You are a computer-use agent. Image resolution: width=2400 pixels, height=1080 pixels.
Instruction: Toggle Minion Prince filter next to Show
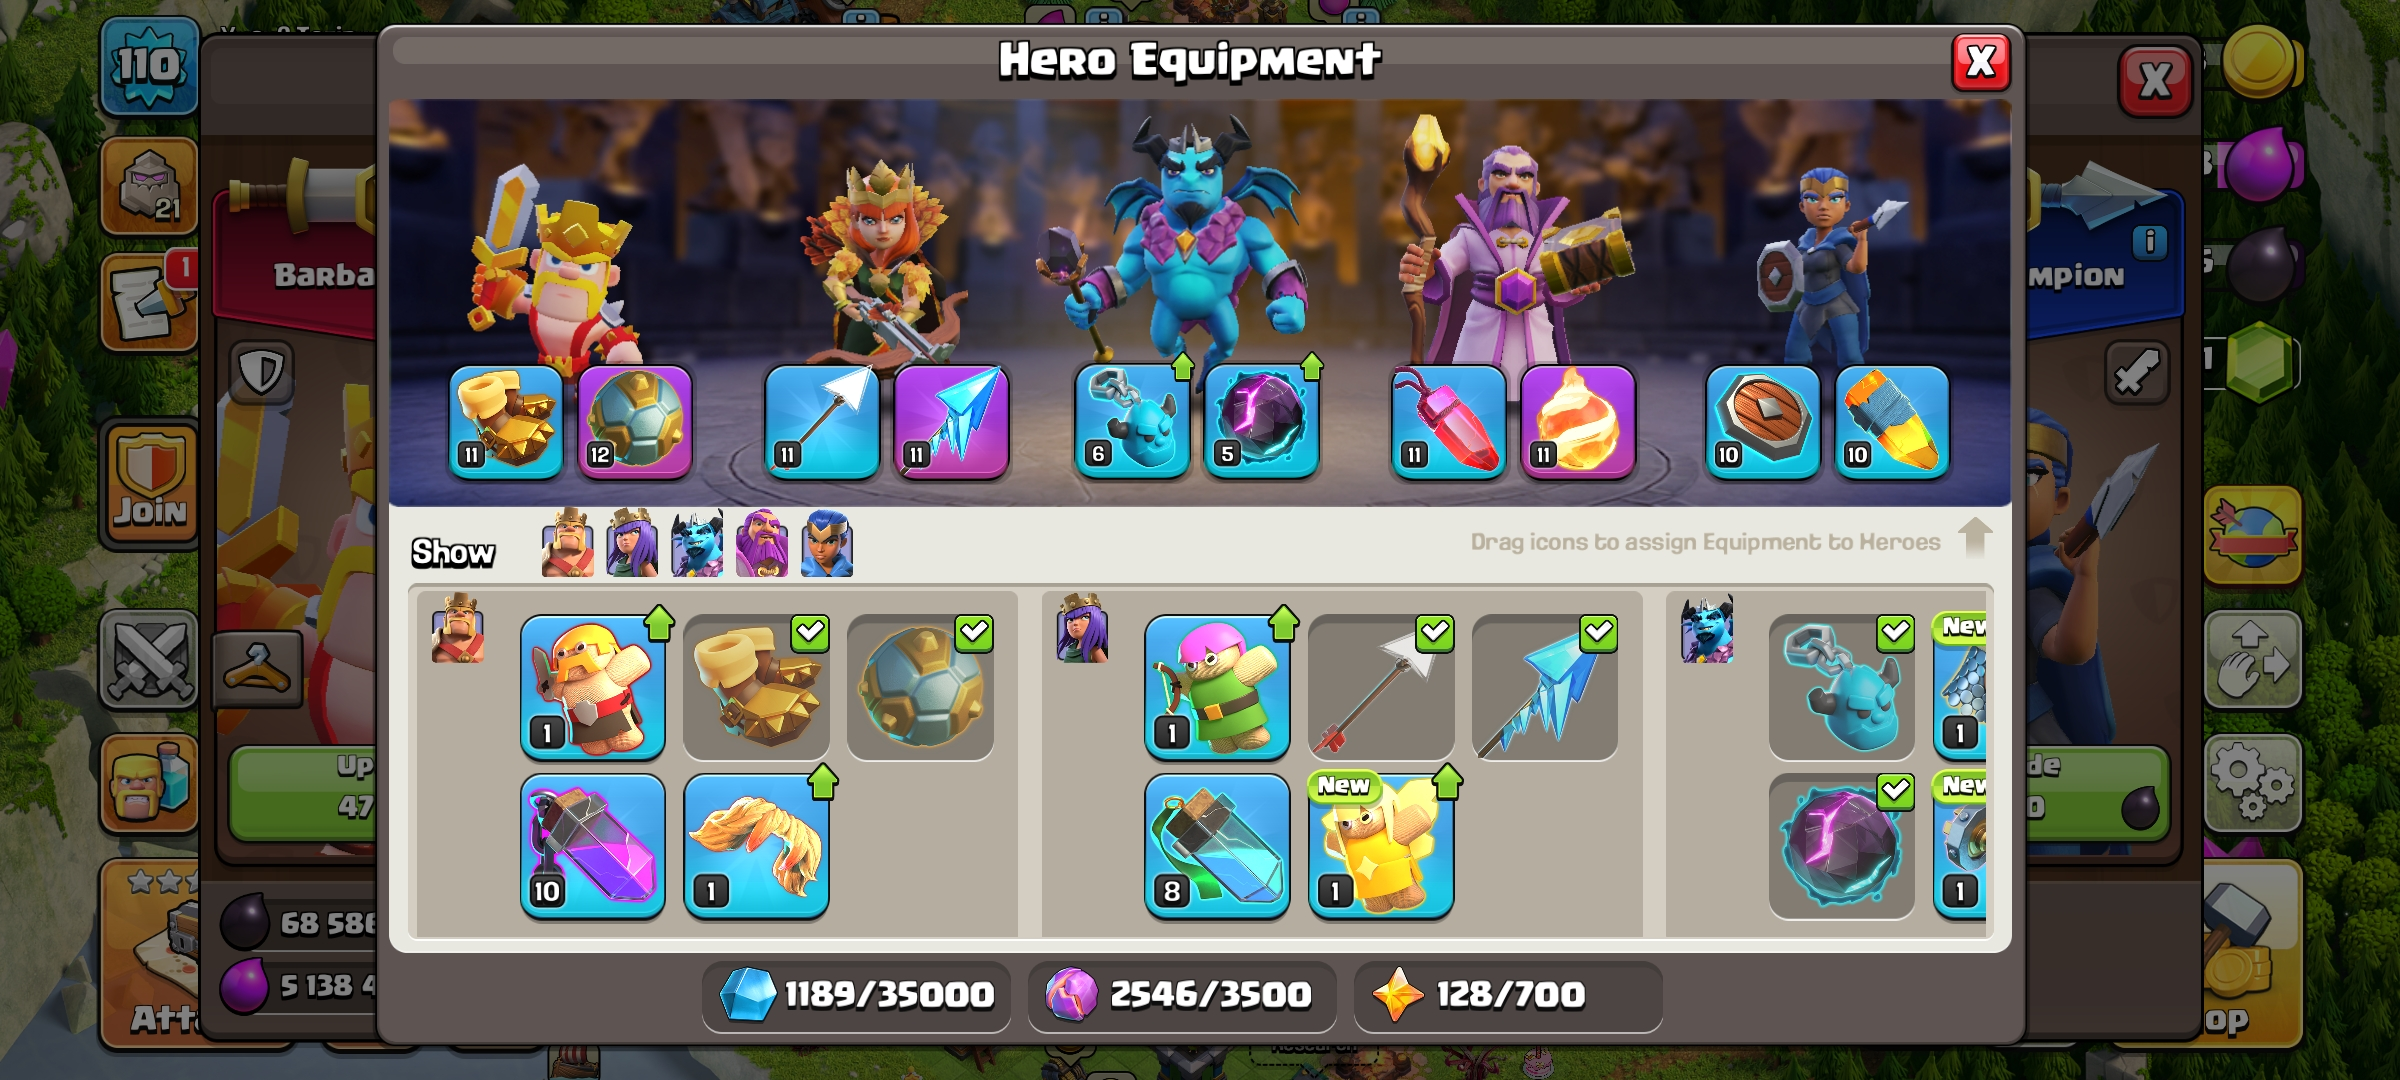(697, 544)
